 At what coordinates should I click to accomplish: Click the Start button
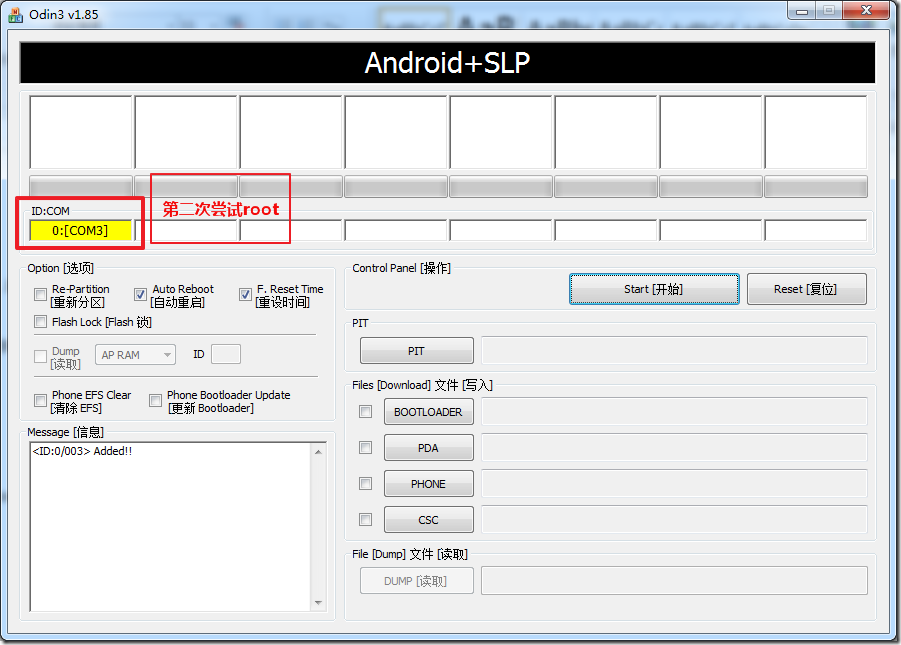pyautogui.click(x=654, y=289)
